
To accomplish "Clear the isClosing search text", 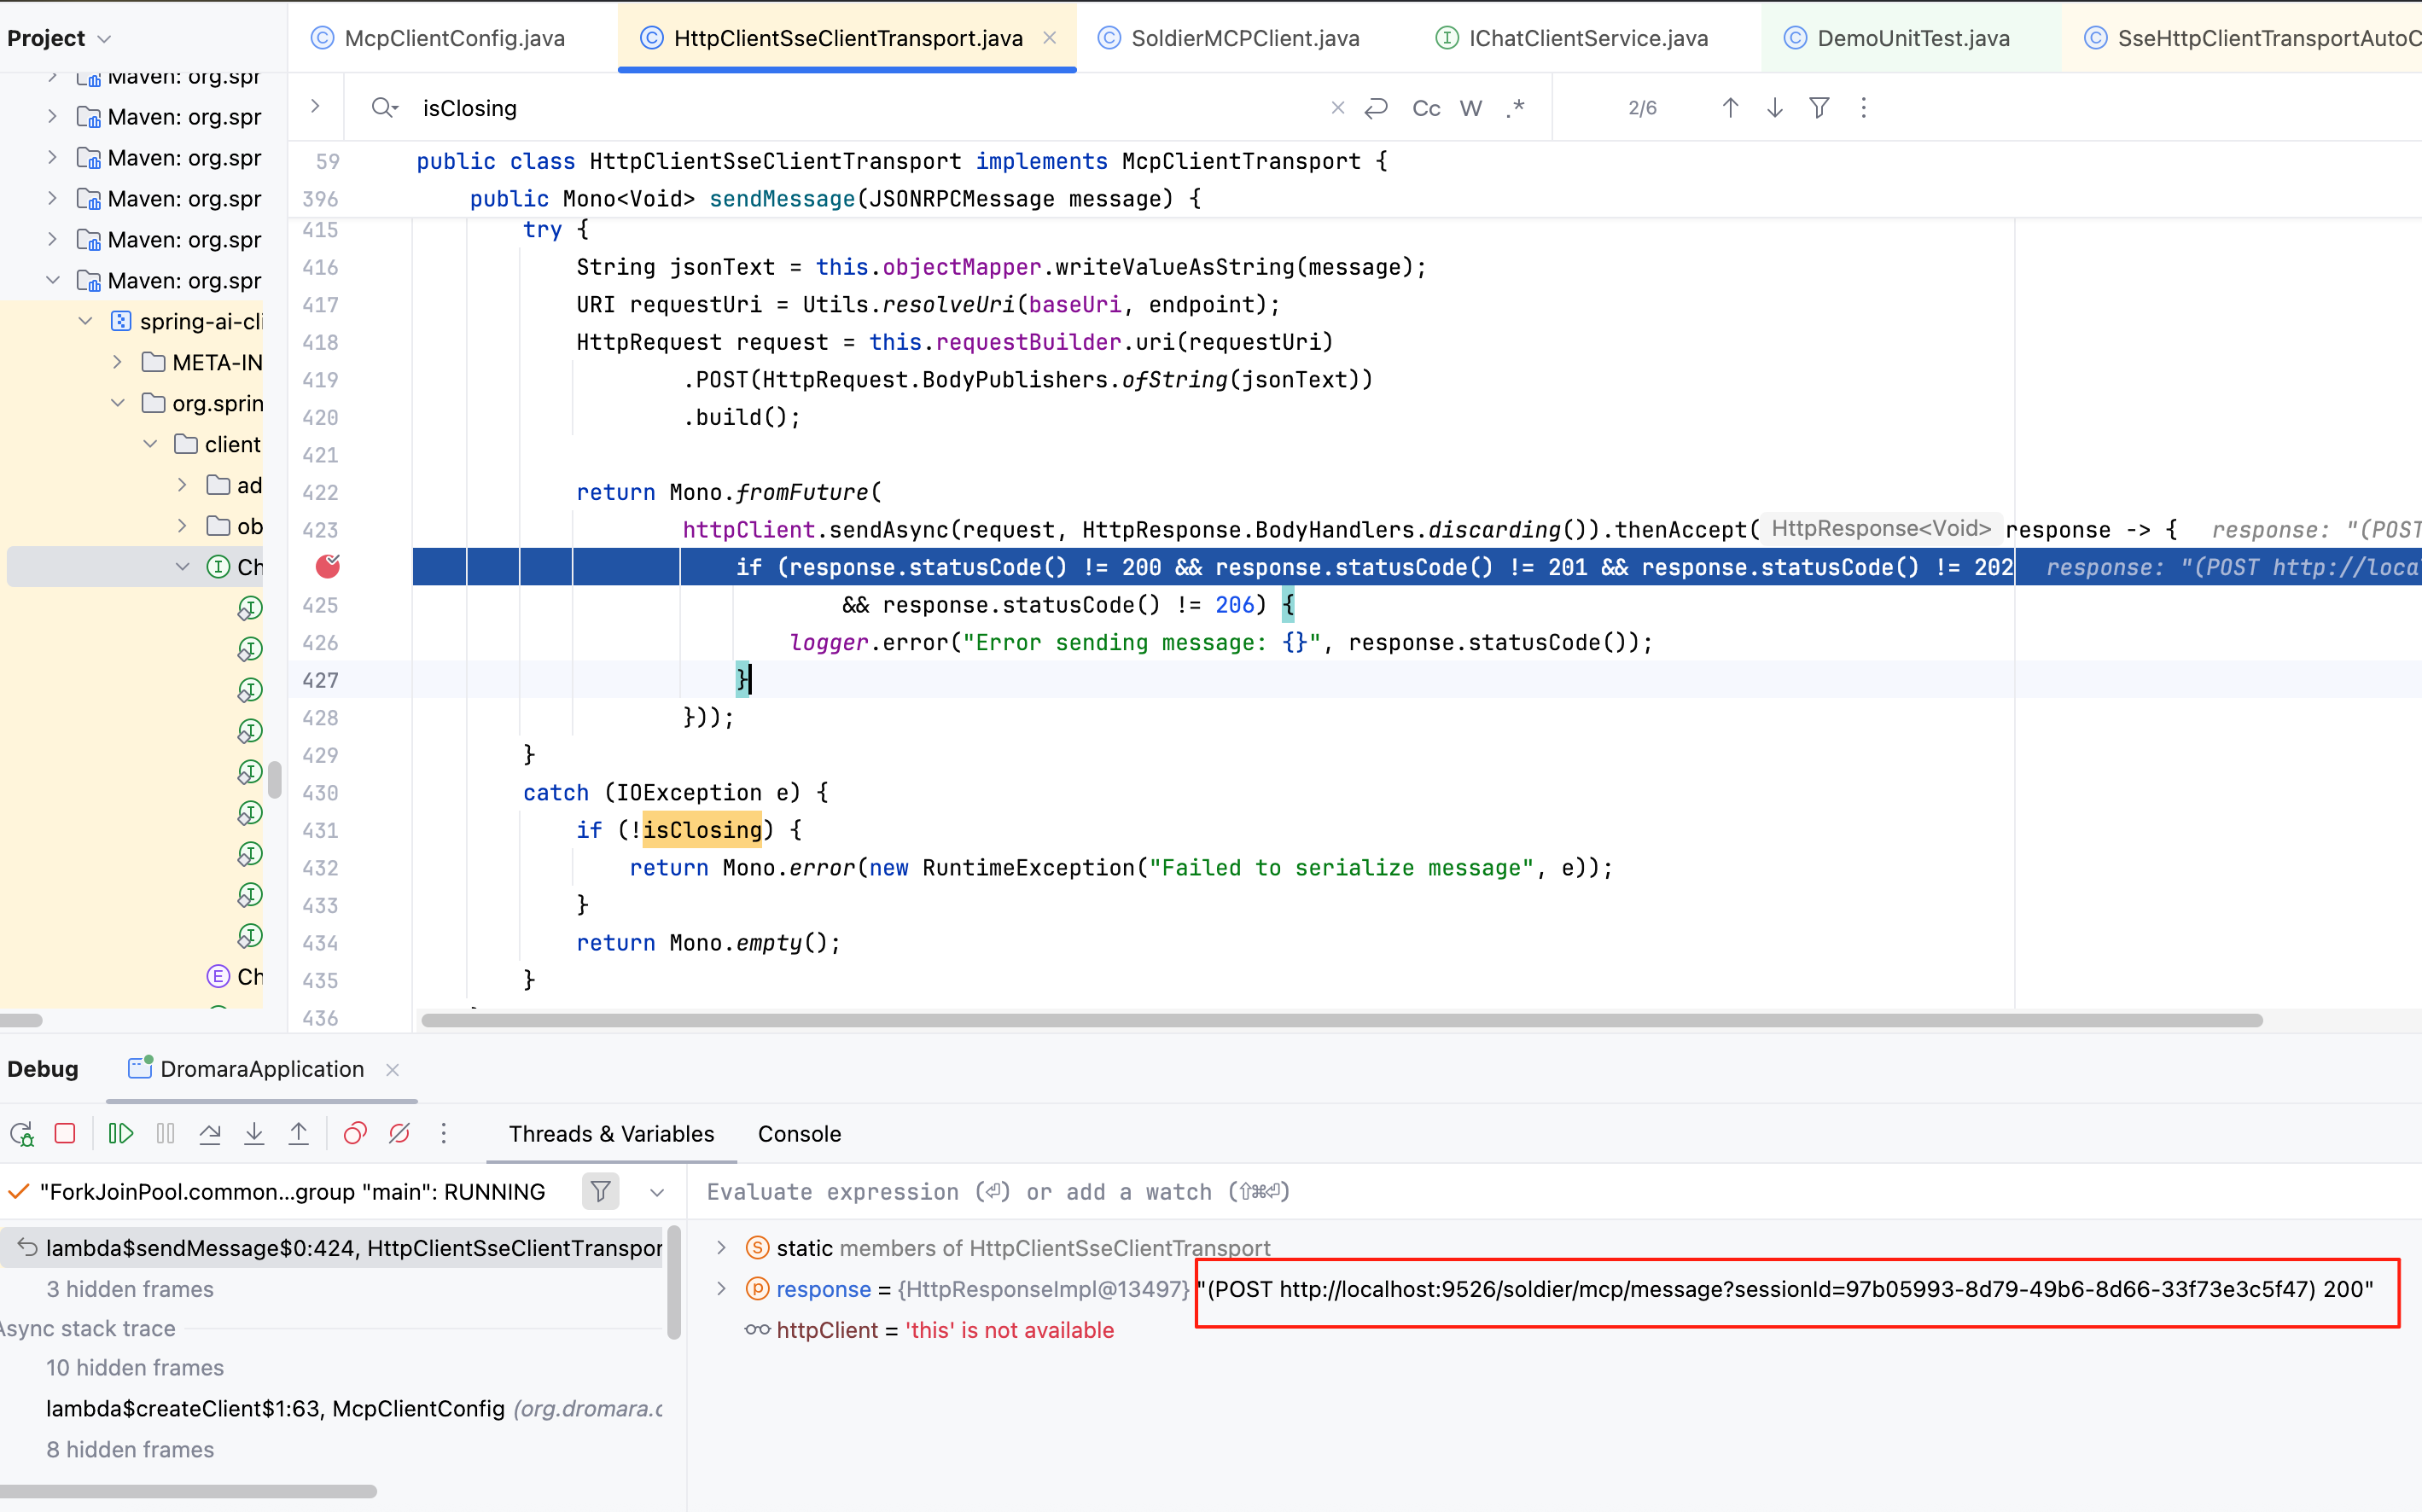I will 1338,108.
